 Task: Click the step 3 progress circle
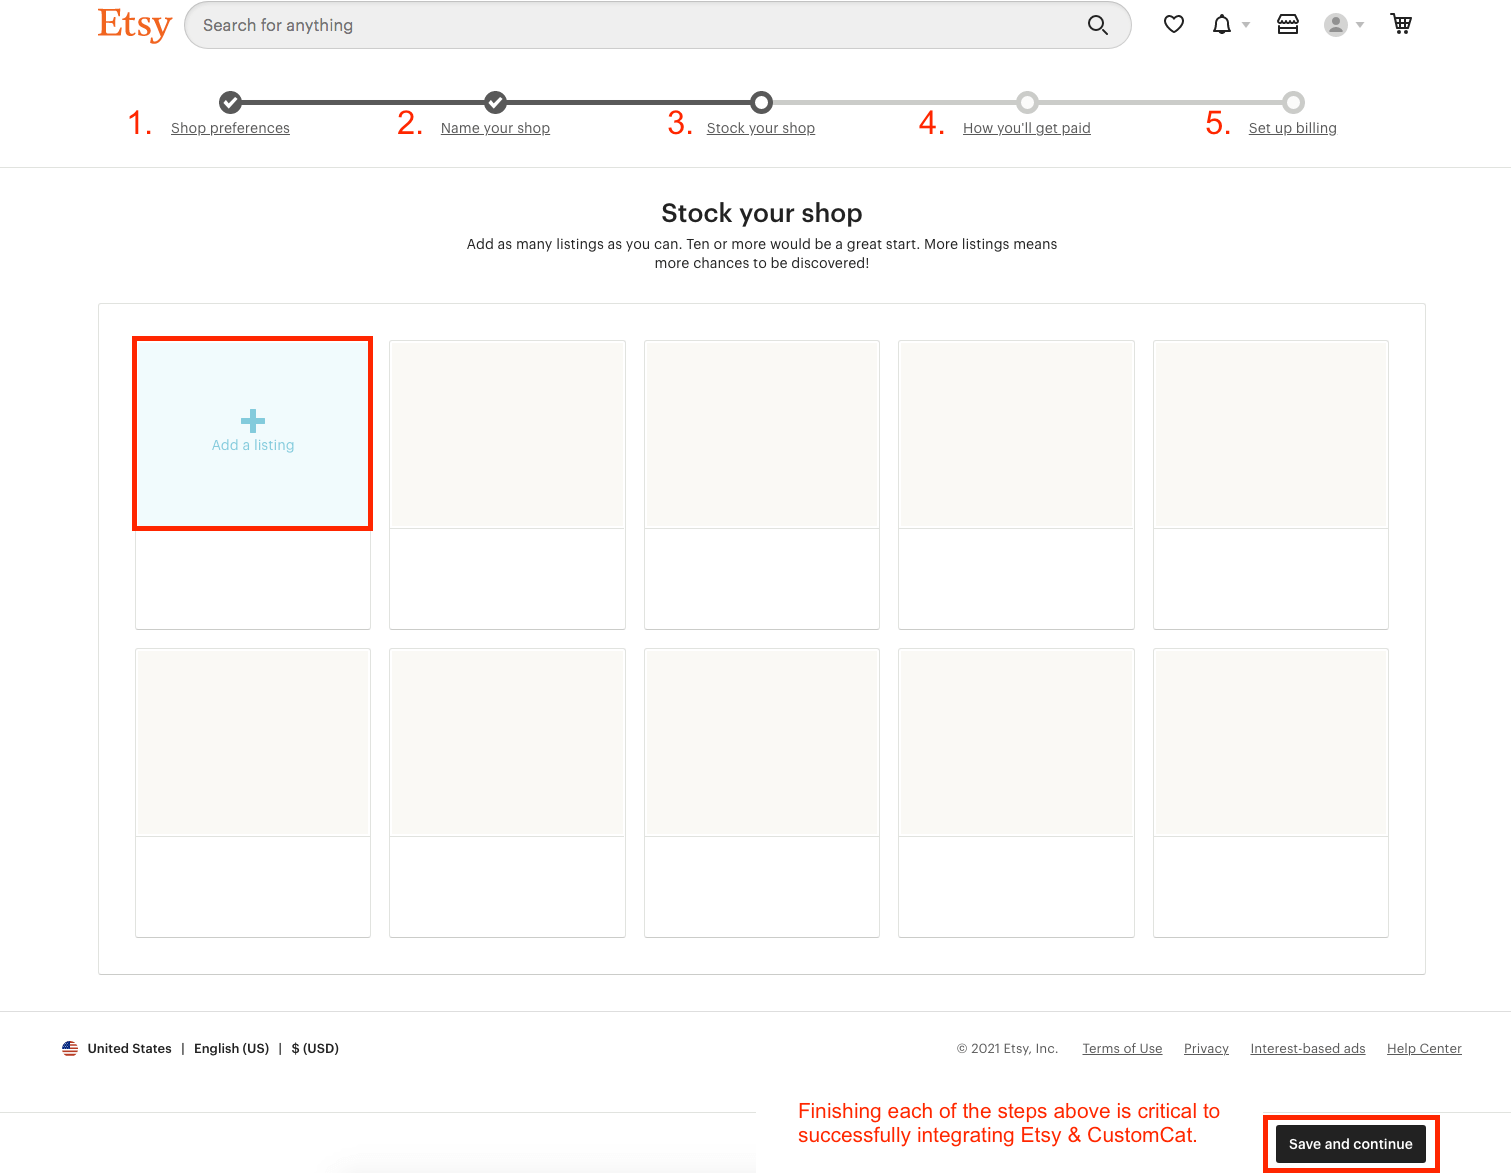[761, 103]
